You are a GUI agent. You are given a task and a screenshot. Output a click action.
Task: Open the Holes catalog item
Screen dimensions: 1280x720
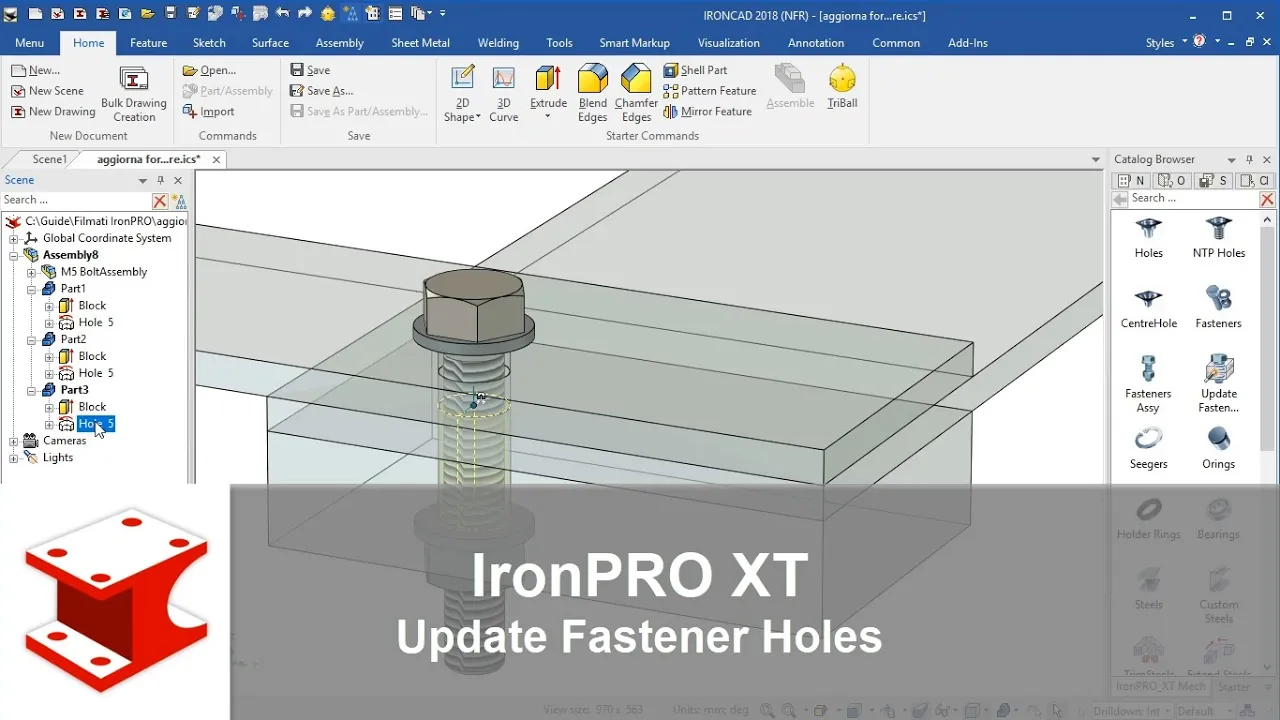[x=1149, y=238]
